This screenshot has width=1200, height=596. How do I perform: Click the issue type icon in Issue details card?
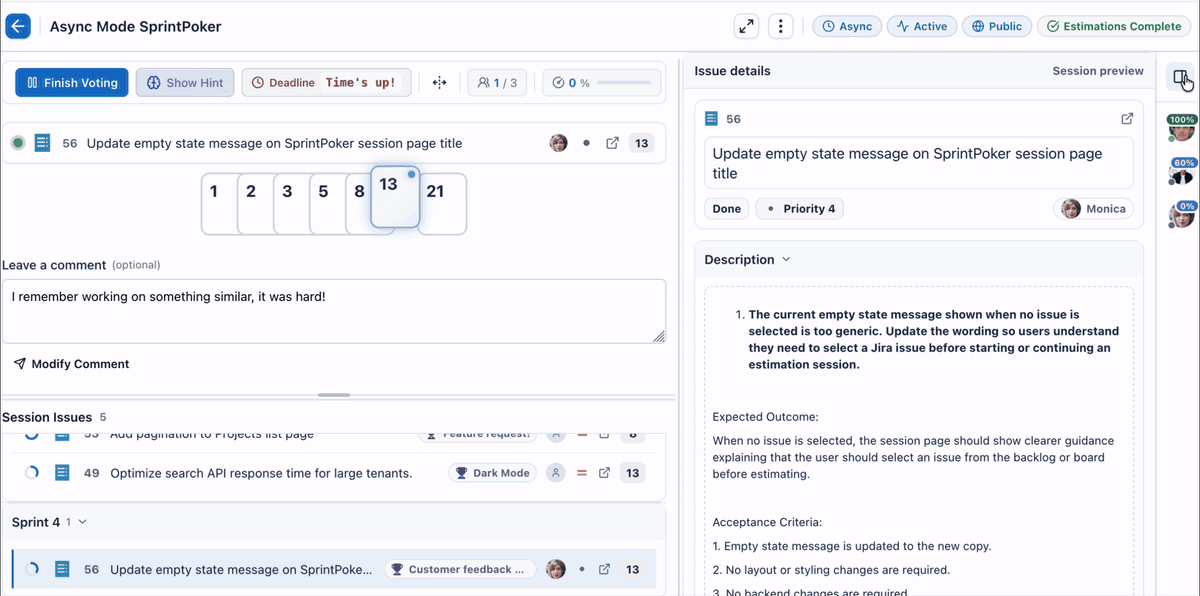tap(712, 118)
